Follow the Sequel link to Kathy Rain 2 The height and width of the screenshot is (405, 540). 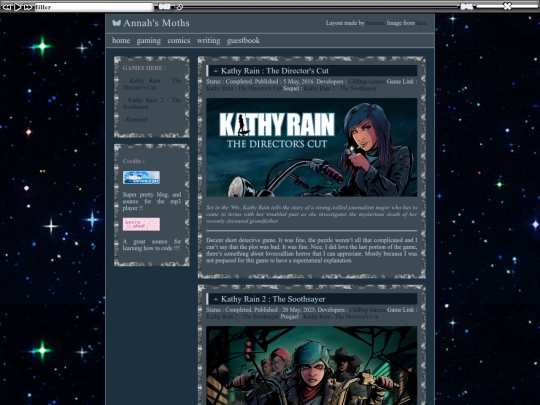[340, 88]
